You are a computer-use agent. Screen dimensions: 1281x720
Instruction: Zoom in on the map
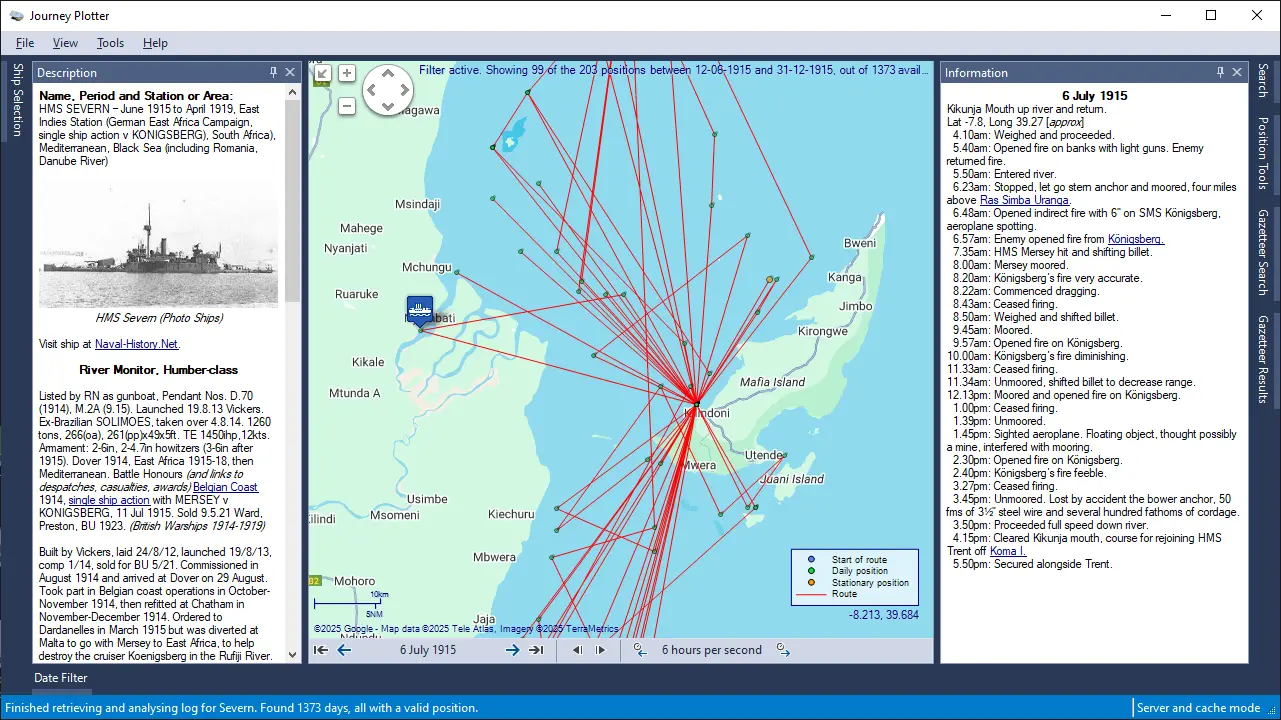(x=347, y=73)
